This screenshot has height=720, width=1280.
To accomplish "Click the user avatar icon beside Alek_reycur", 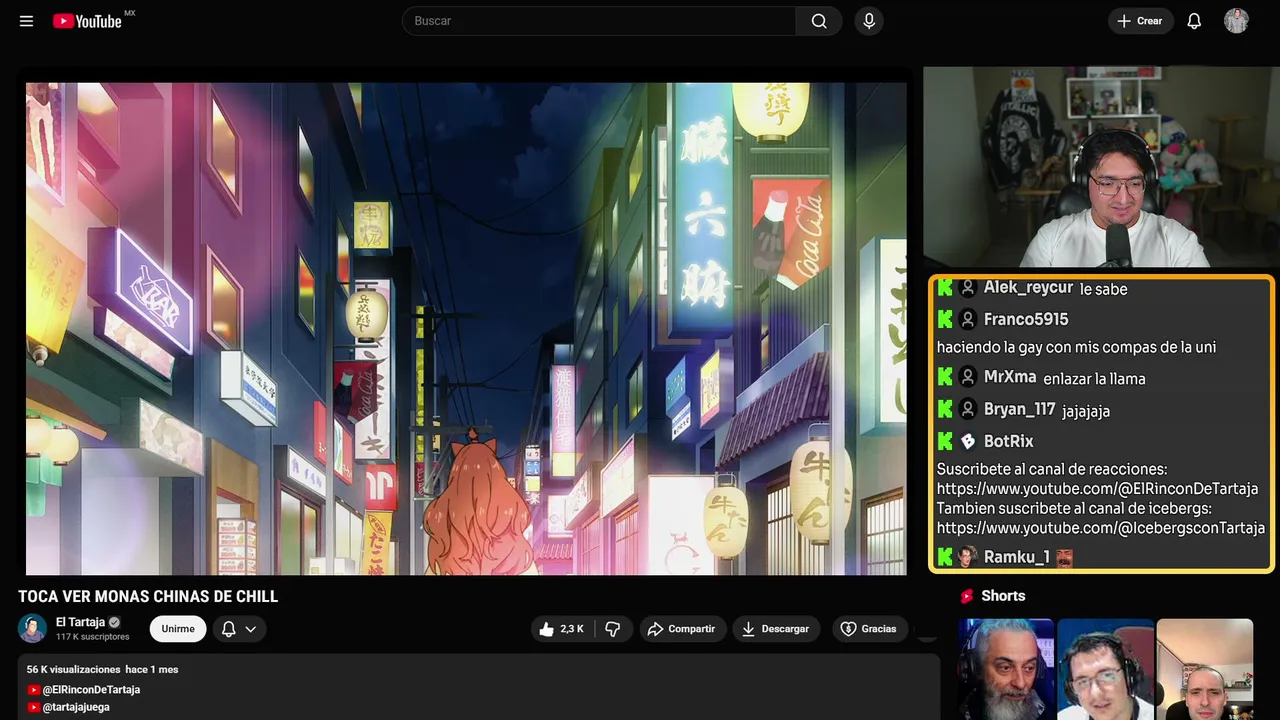I will pos(968,288).
